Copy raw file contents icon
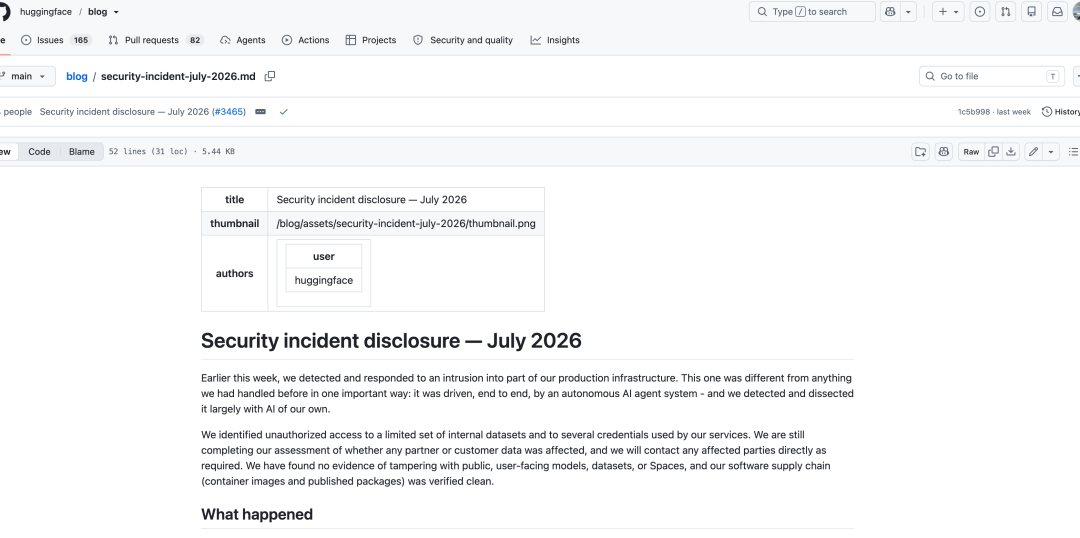1080x538 pixels. (x=993, y=152)
